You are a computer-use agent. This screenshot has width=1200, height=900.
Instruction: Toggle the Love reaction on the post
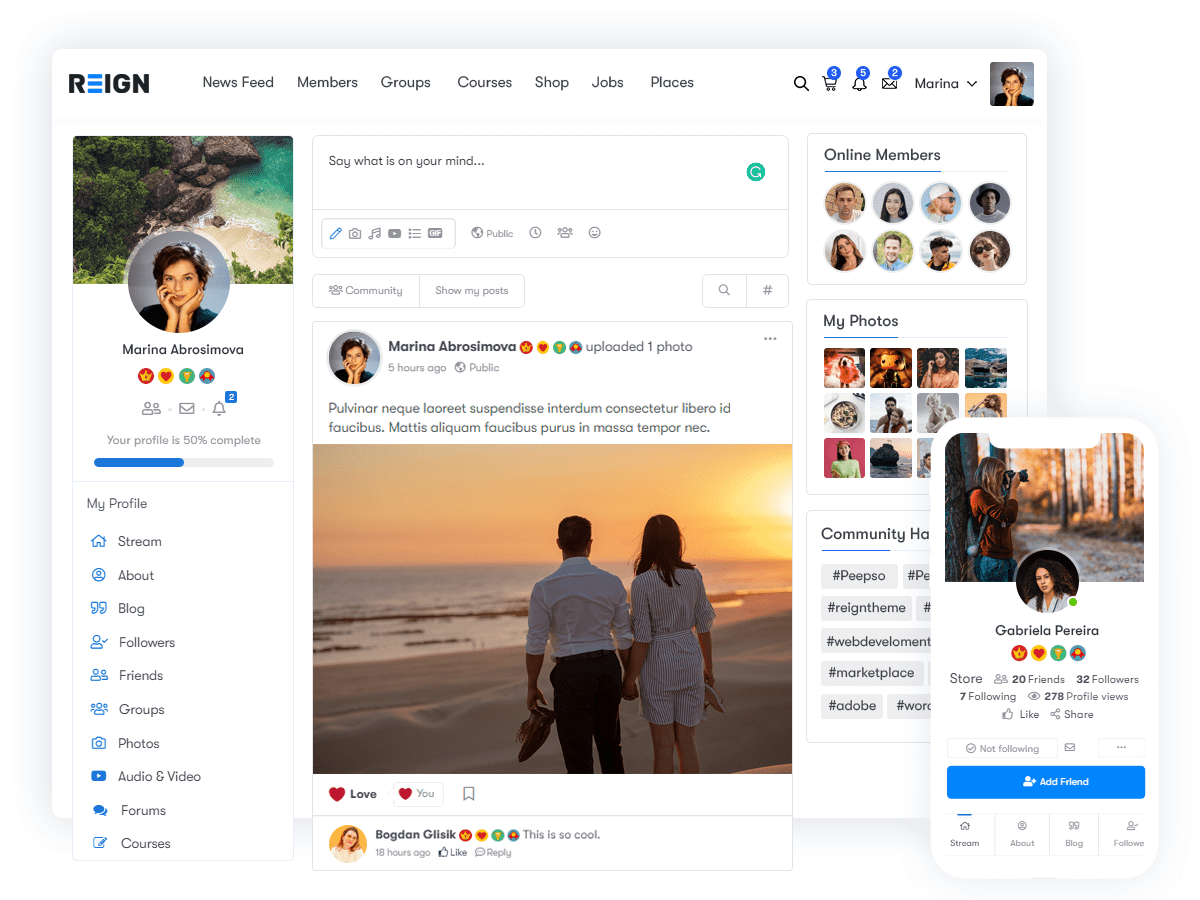click(353, 794)
